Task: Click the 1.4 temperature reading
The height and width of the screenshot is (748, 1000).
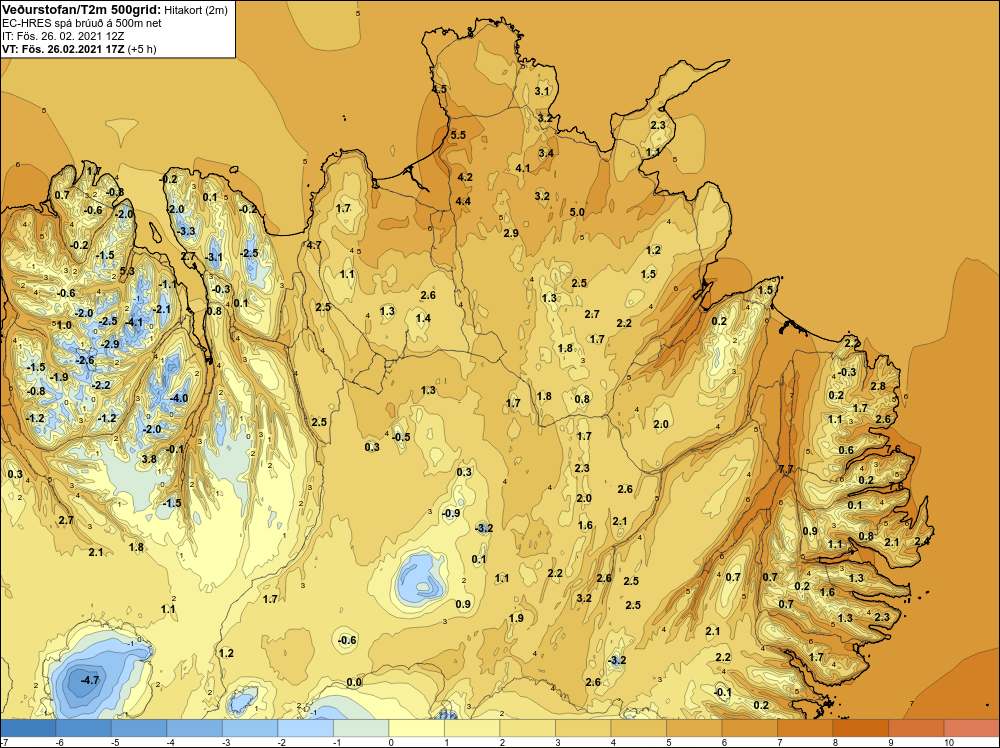Action: [423, 318]
